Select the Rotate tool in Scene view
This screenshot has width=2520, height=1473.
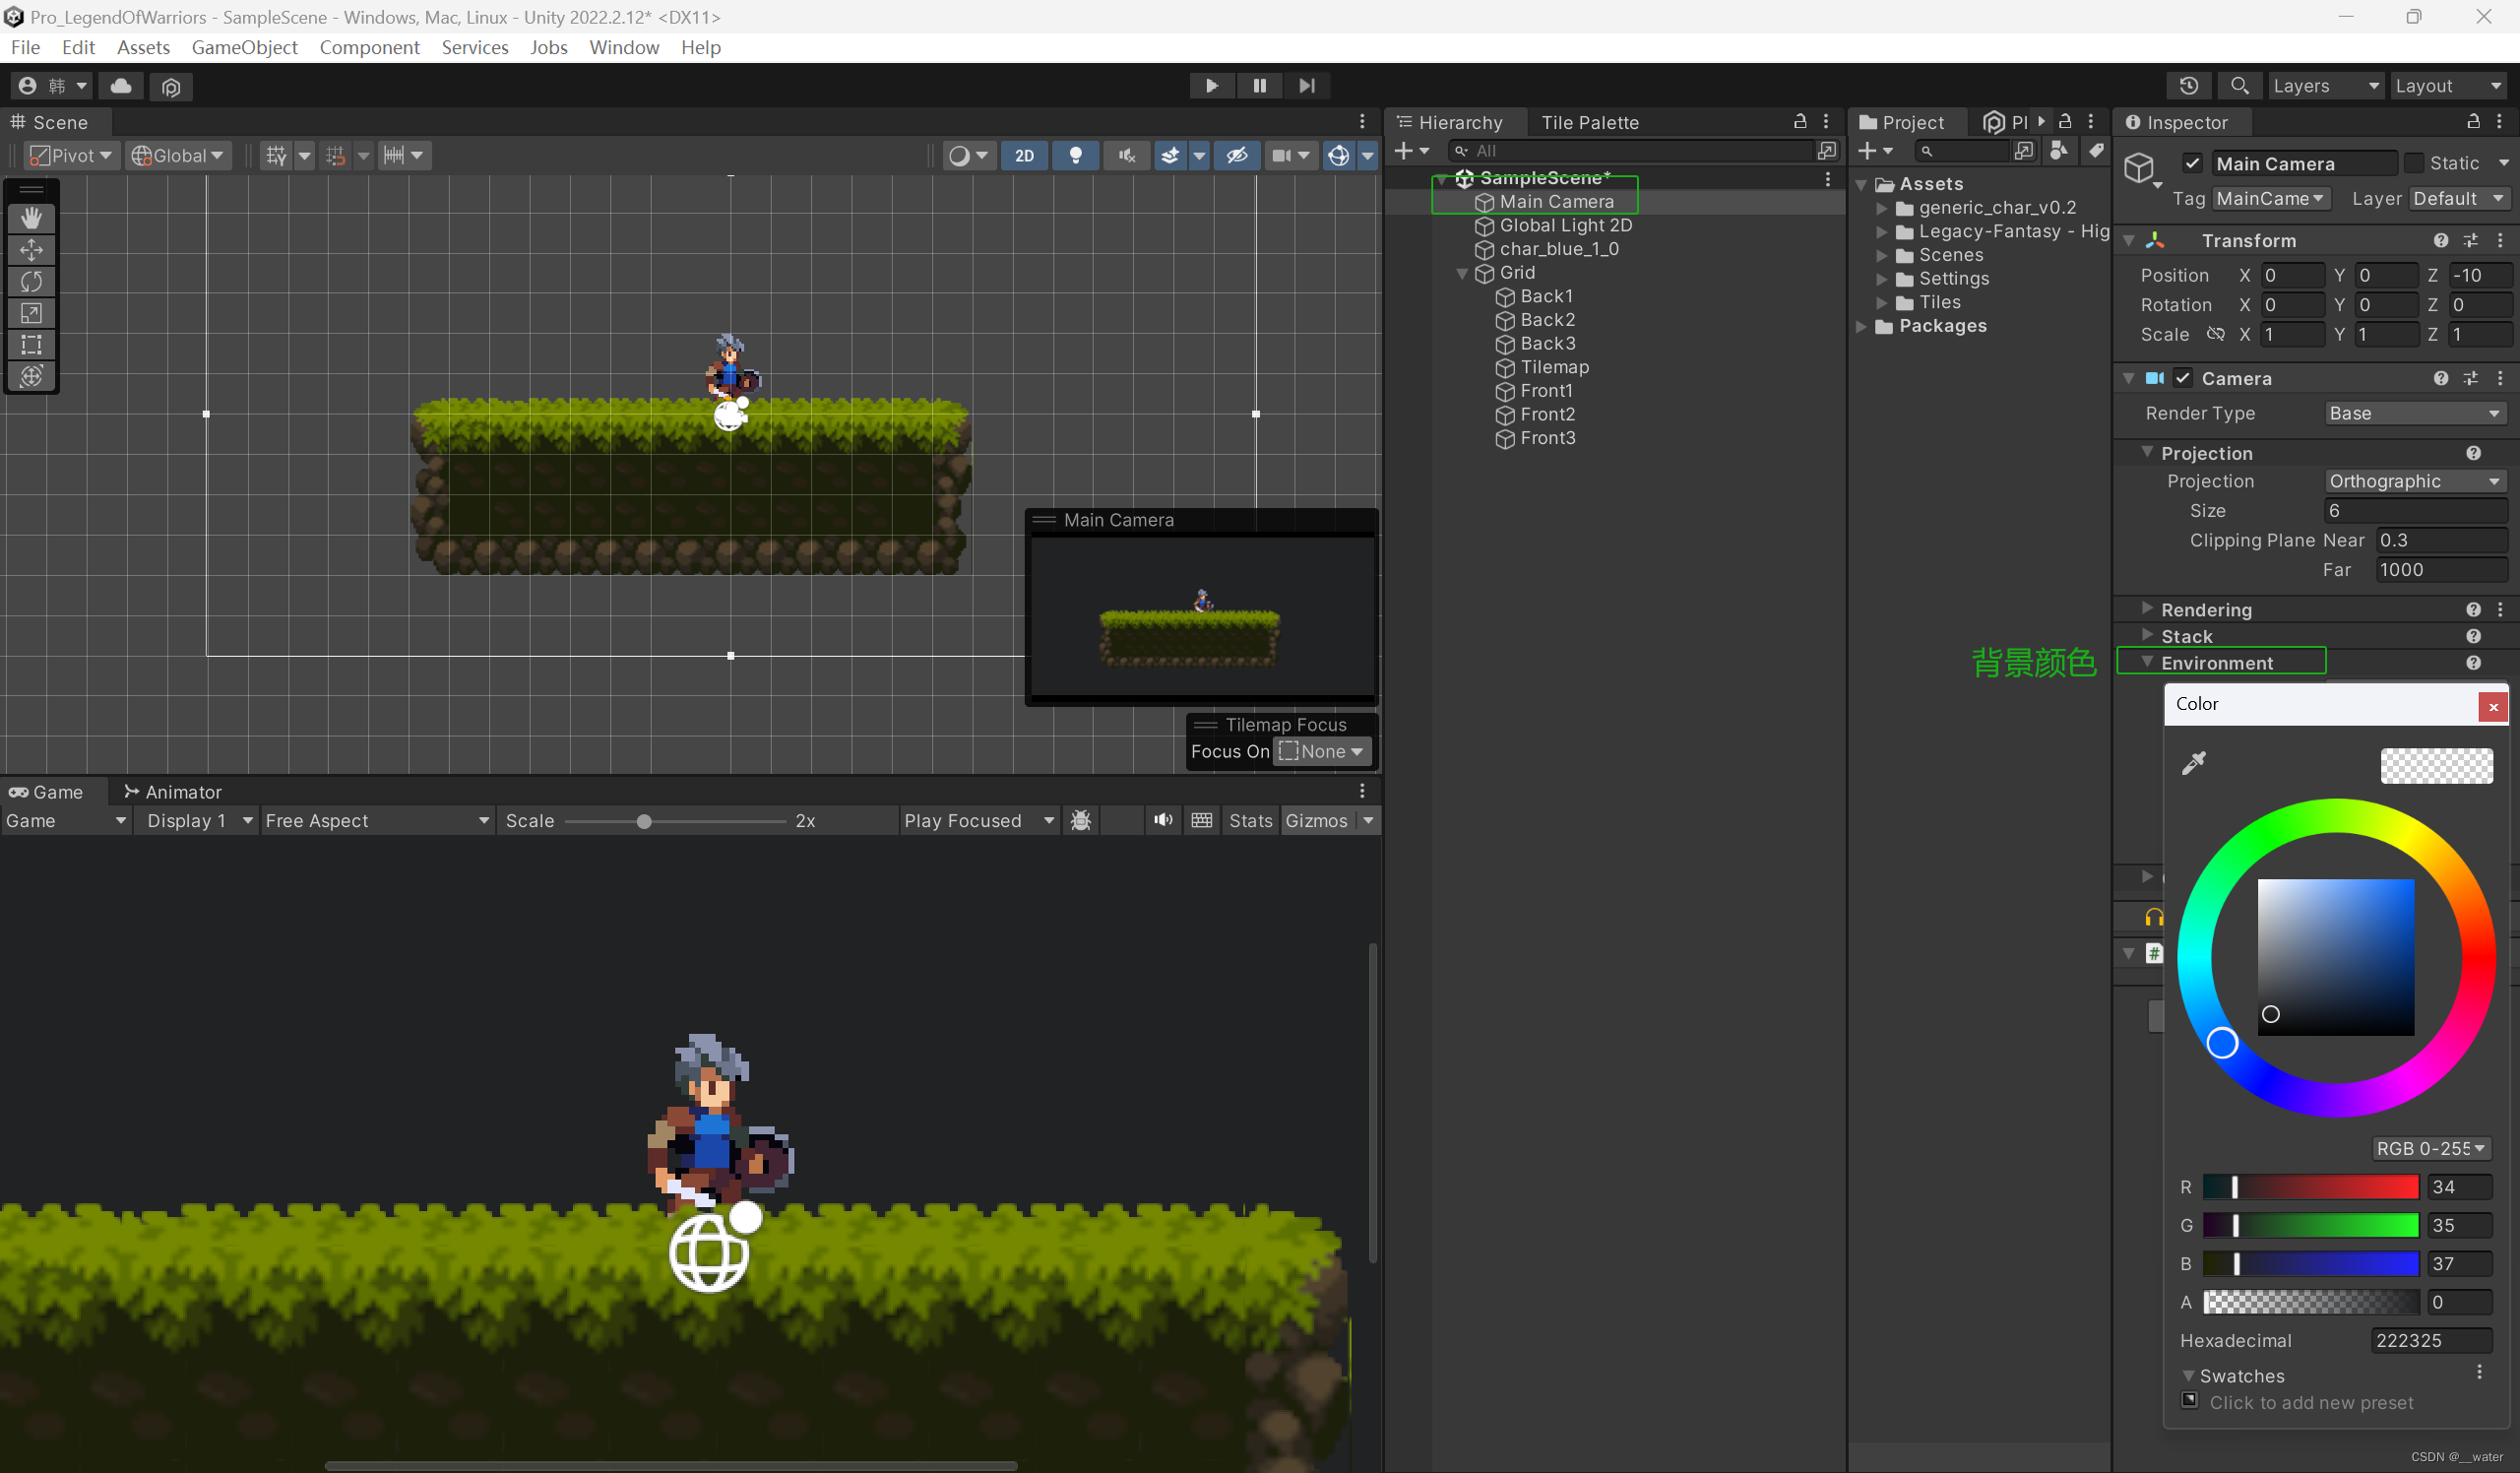coord(31,282)
